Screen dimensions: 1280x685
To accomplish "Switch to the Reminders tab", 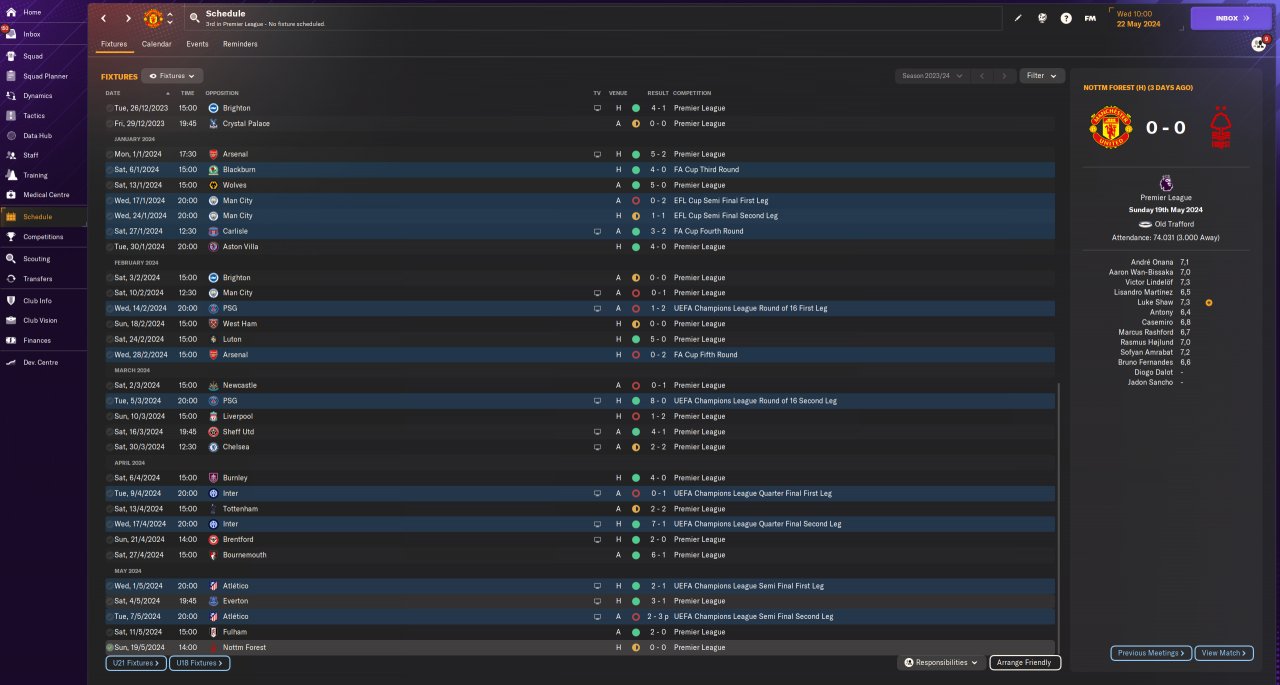I will point(240,44).
